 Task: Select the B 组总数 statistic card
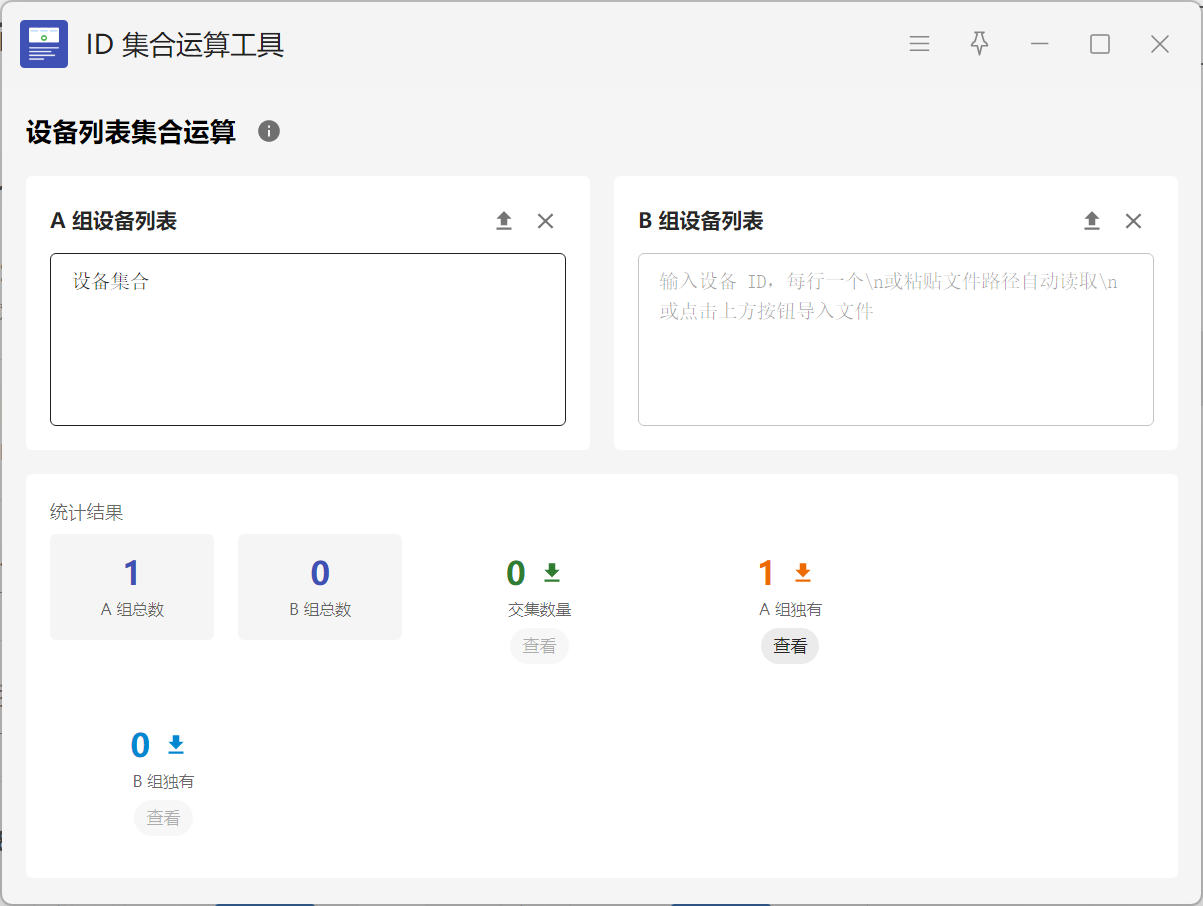320,587
